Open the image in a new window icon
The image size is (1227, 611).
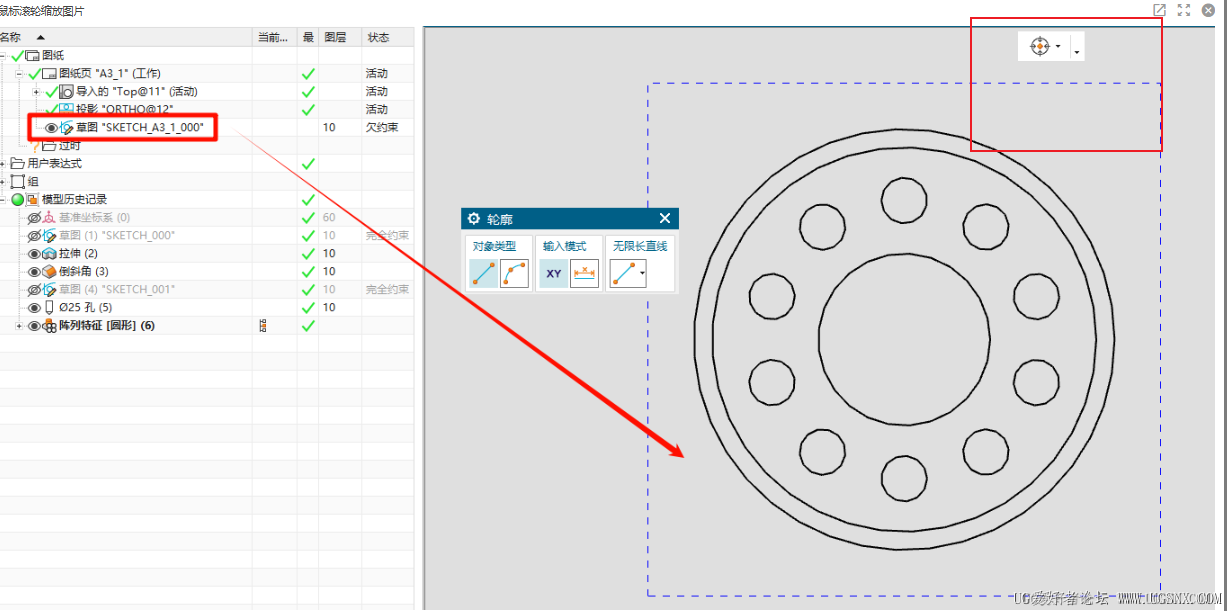1159,9
